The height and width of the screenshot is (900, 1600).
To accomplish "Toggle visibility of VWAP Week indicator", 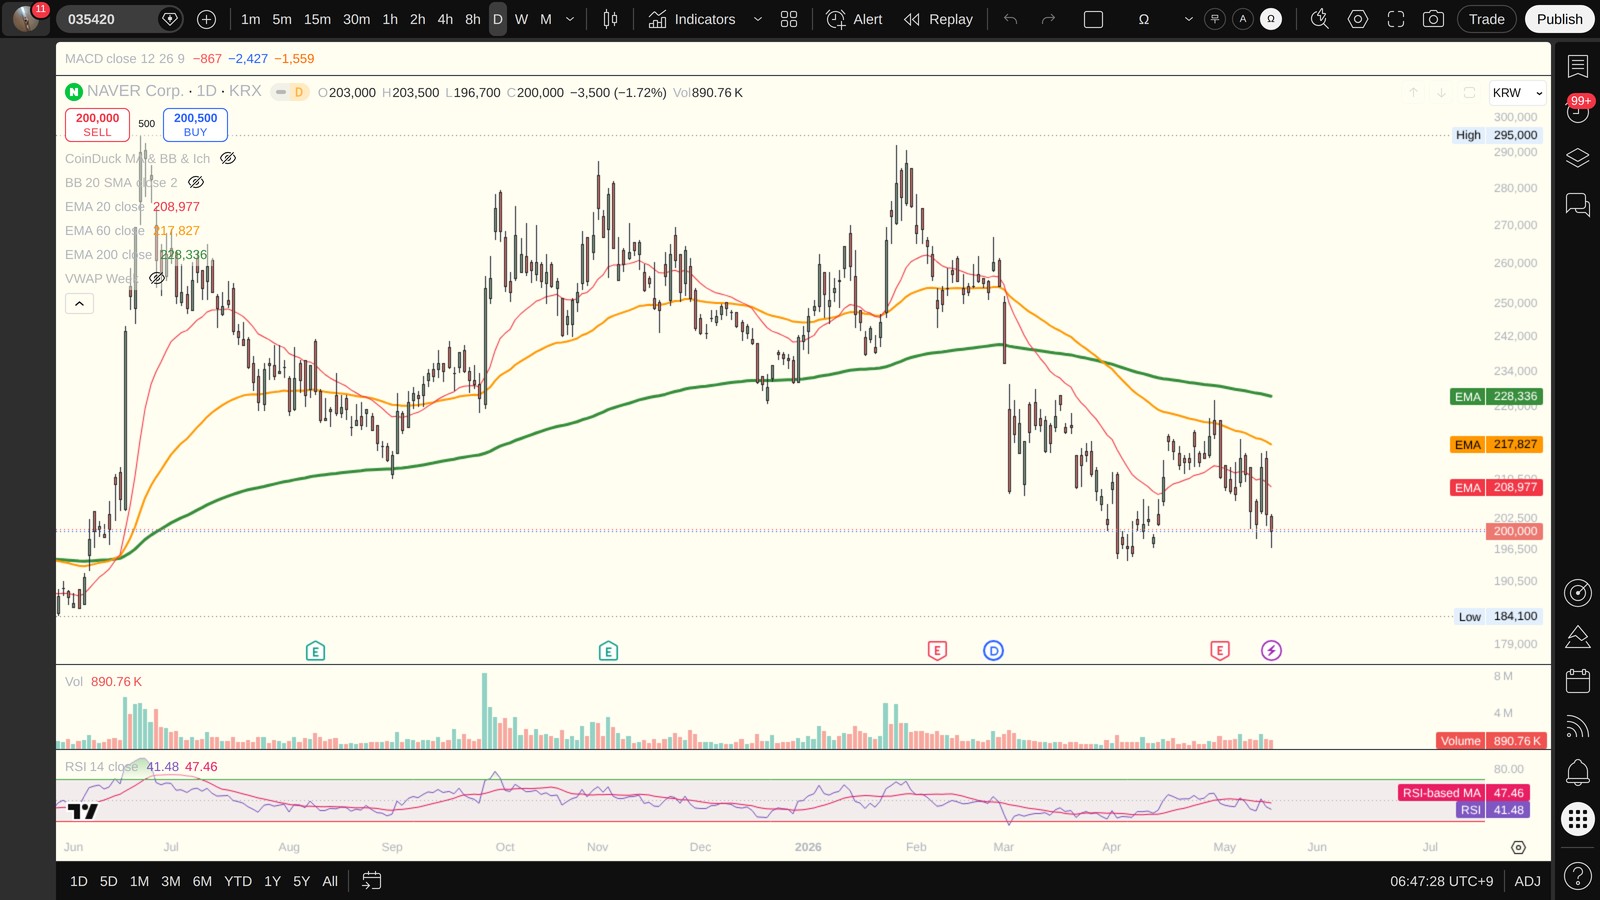I will (157, 278).
